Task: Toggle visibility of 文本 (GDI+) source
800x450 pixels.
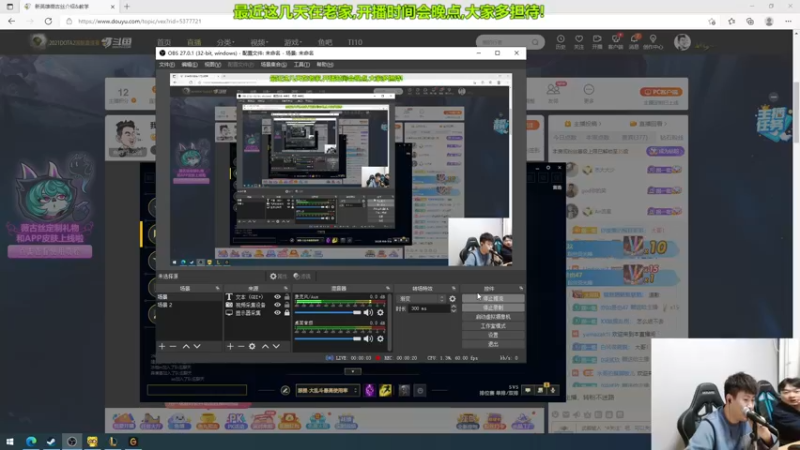Action: (x=277, y=296)
